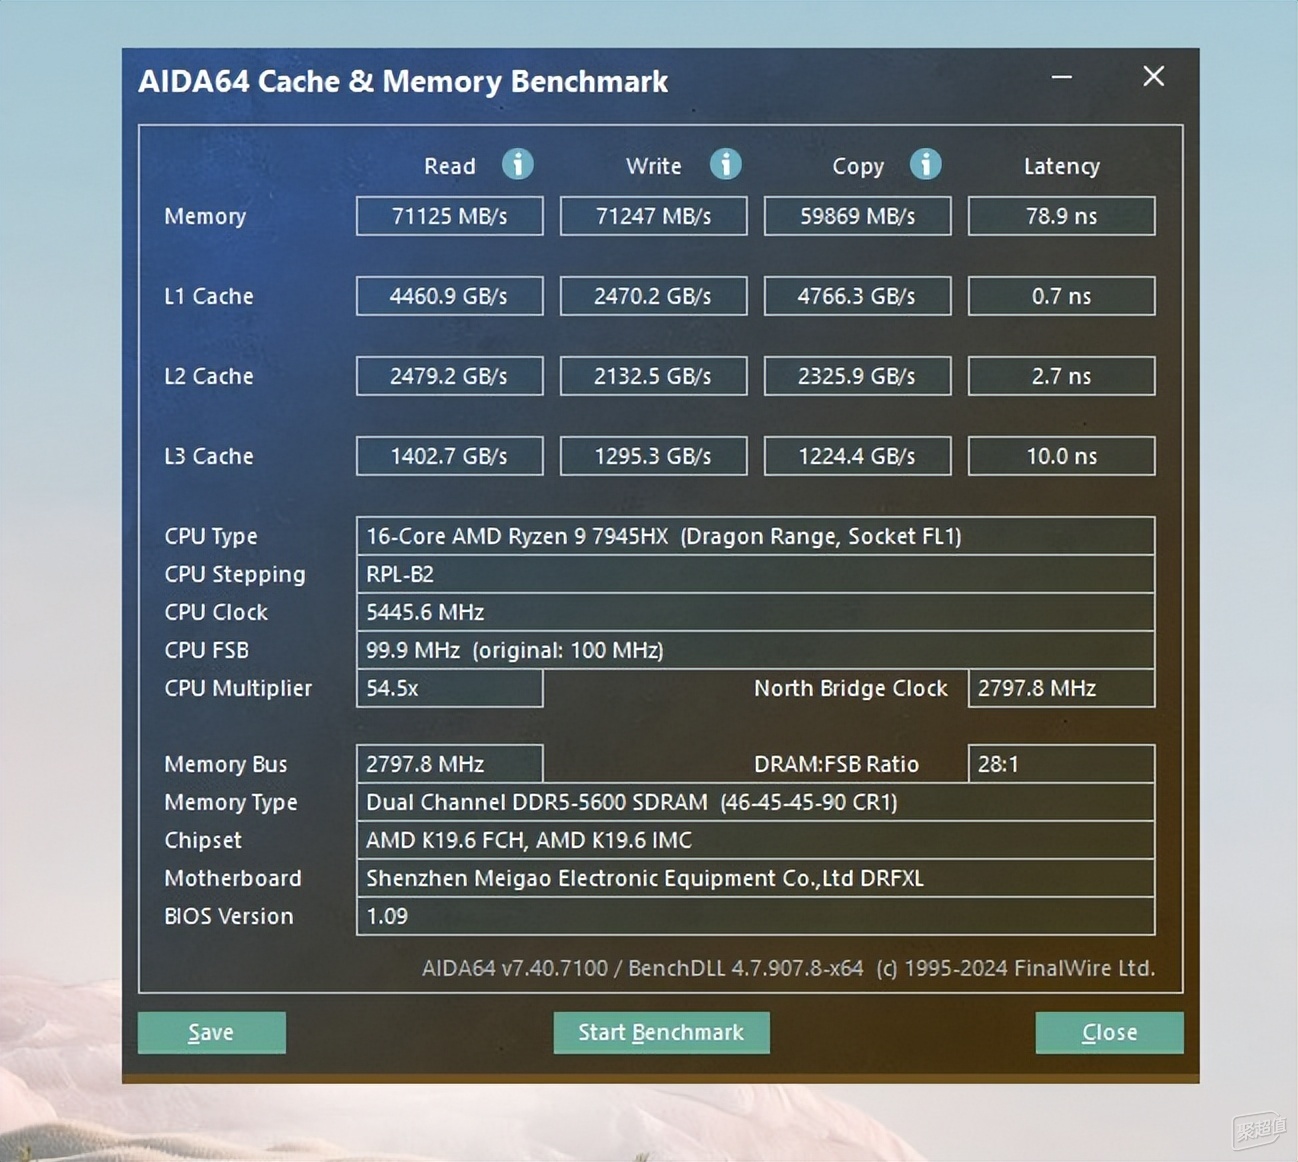Select Memory Read value 71125 MB/s
Viewport: 1298px width, 1162px height.
[x=450, y=216]
